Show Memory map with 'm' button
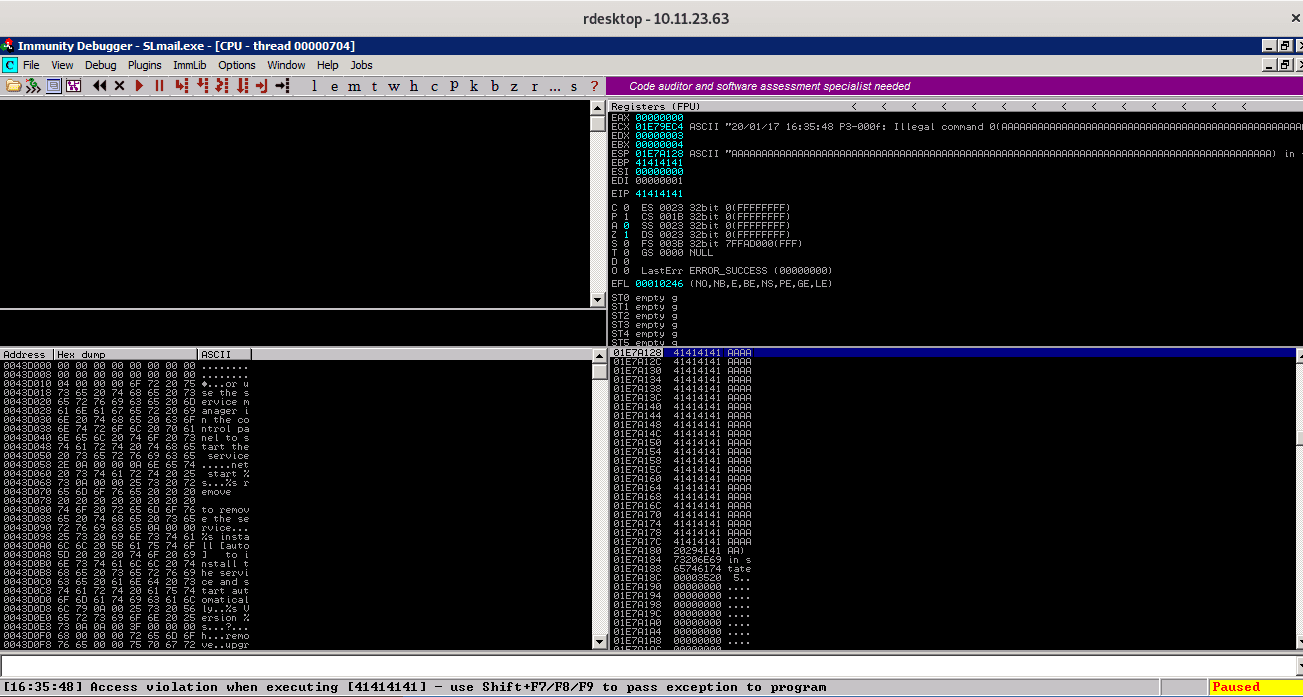This screenshot has height=697, width=1303. (x=354, y=86)
